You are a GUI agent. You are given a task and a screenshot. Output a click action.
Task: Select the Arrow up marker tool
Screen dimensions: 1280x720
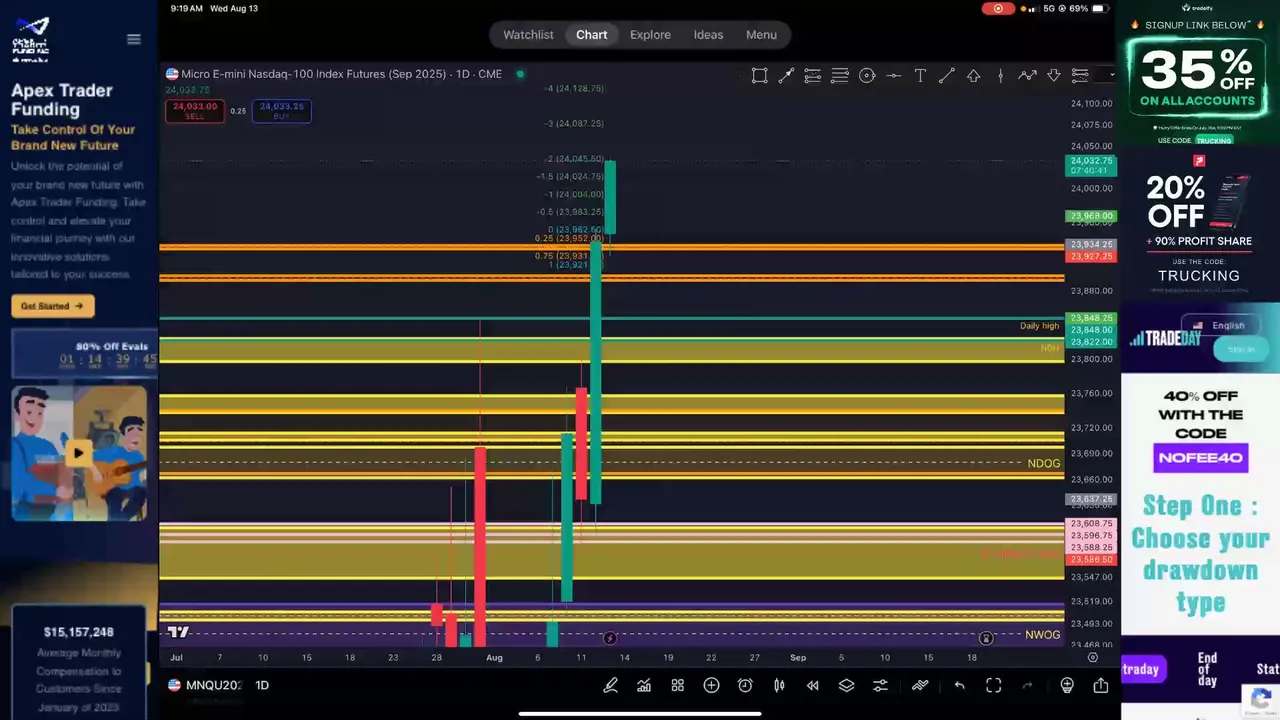pos(973,76)
